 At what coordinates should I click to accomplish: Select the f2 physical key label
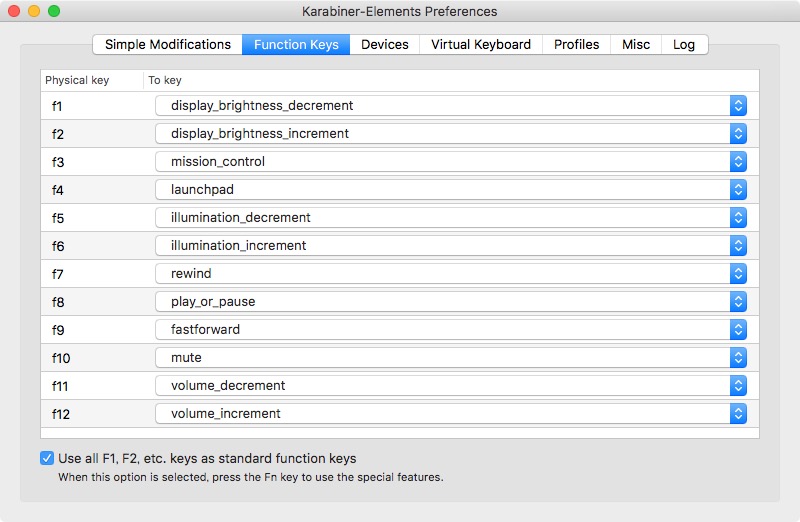tap(58, 134)
